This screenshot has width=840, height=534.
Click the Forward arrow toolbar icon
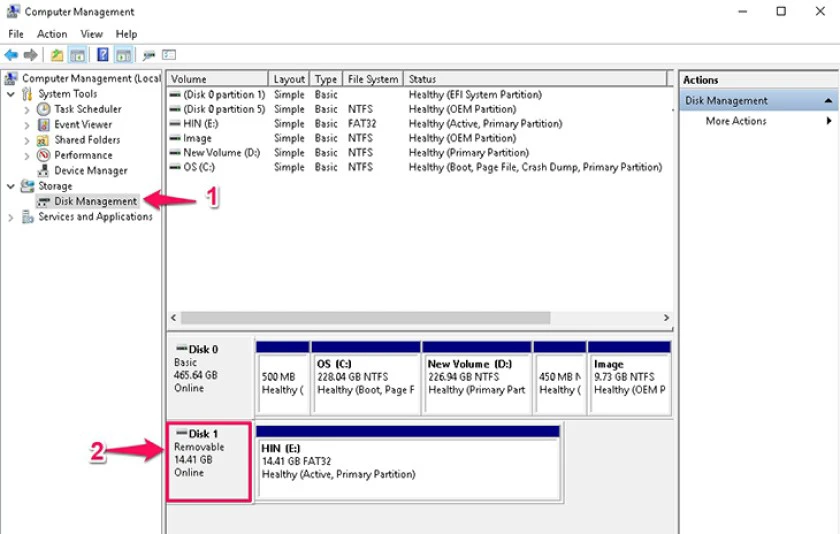click(31, 55)
